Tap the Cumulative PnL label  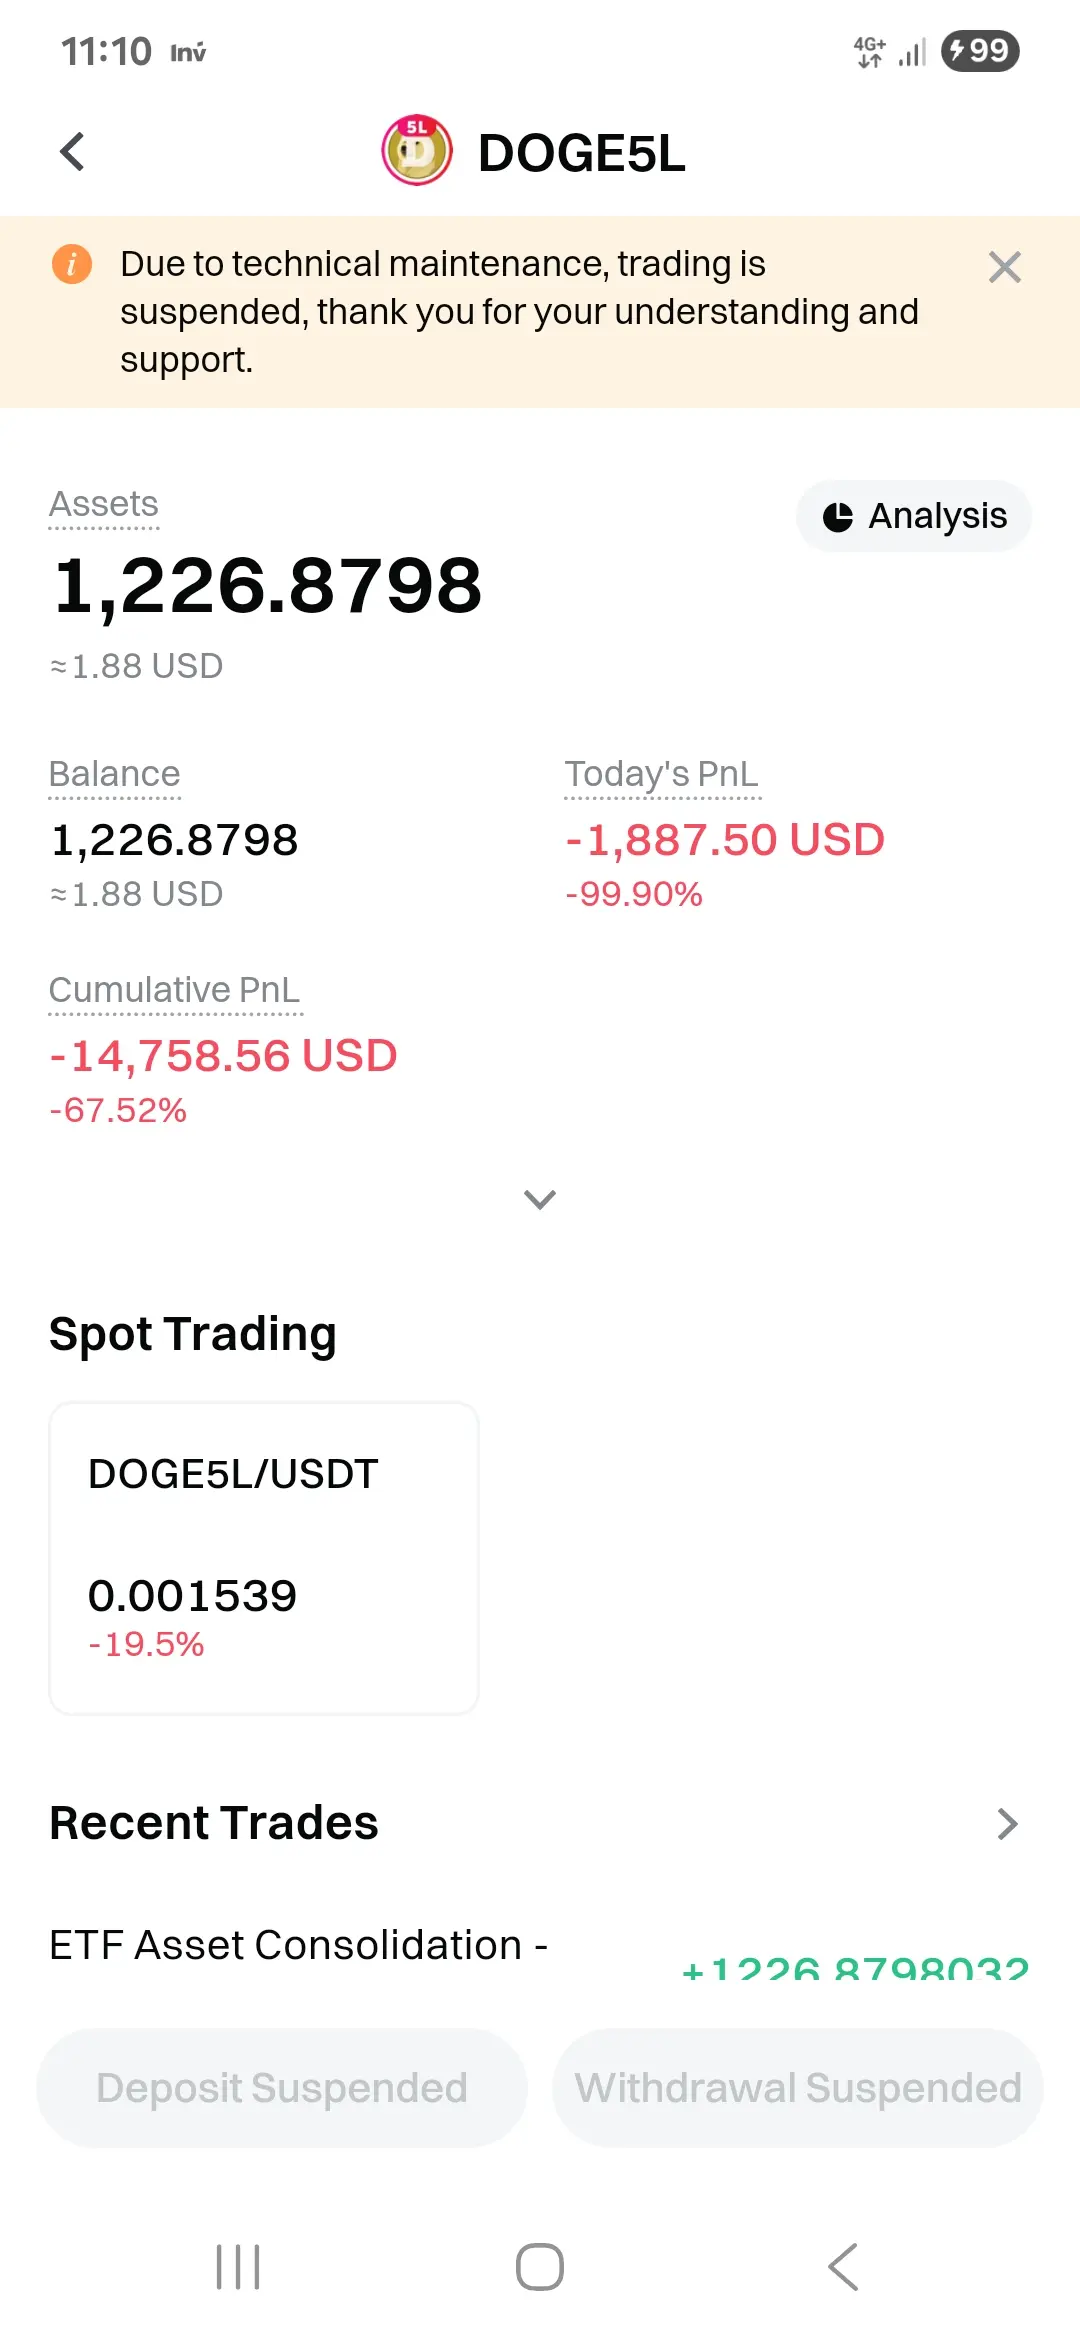point(175,990)
